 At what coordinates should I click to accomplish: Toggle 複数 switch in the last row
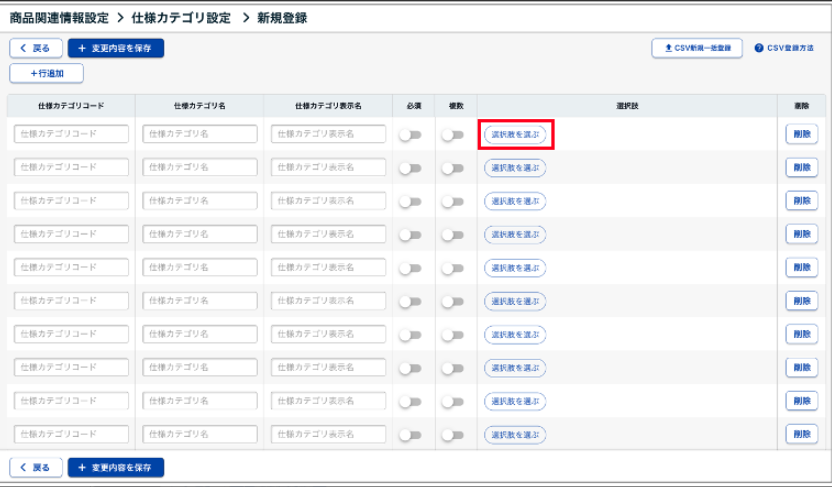click(x=453, y=435)
